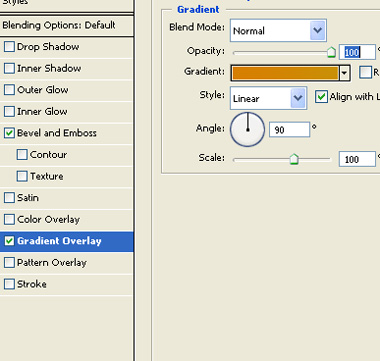This screenshot has width=380, height=361.
Task: Select the Texture label
Action: point(47,176)
